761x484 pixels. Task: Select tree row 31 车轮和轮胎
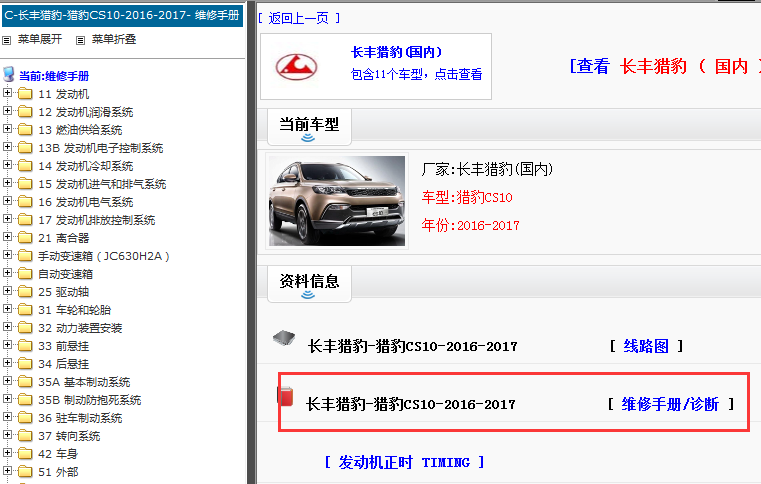75,310
